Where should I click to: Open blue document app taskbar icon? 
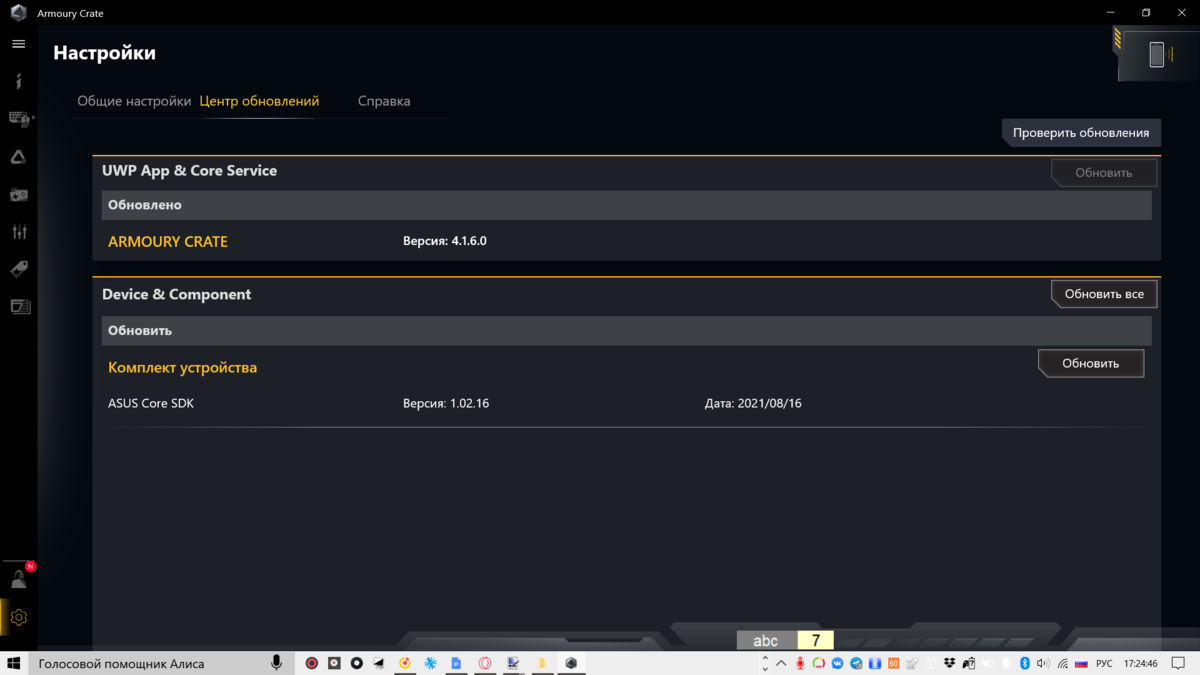click(456, 663)
